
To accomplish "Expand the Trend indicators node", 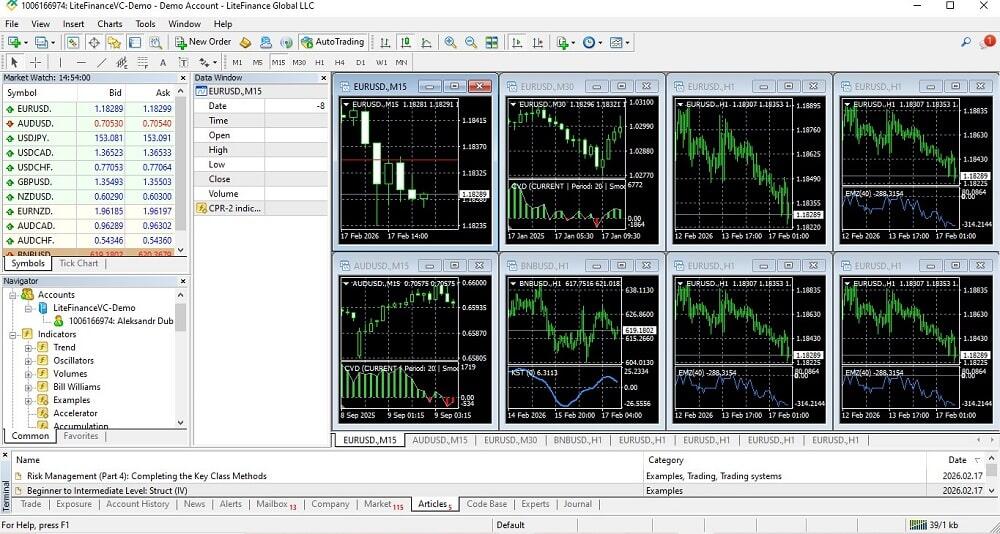I will [28, 348].
